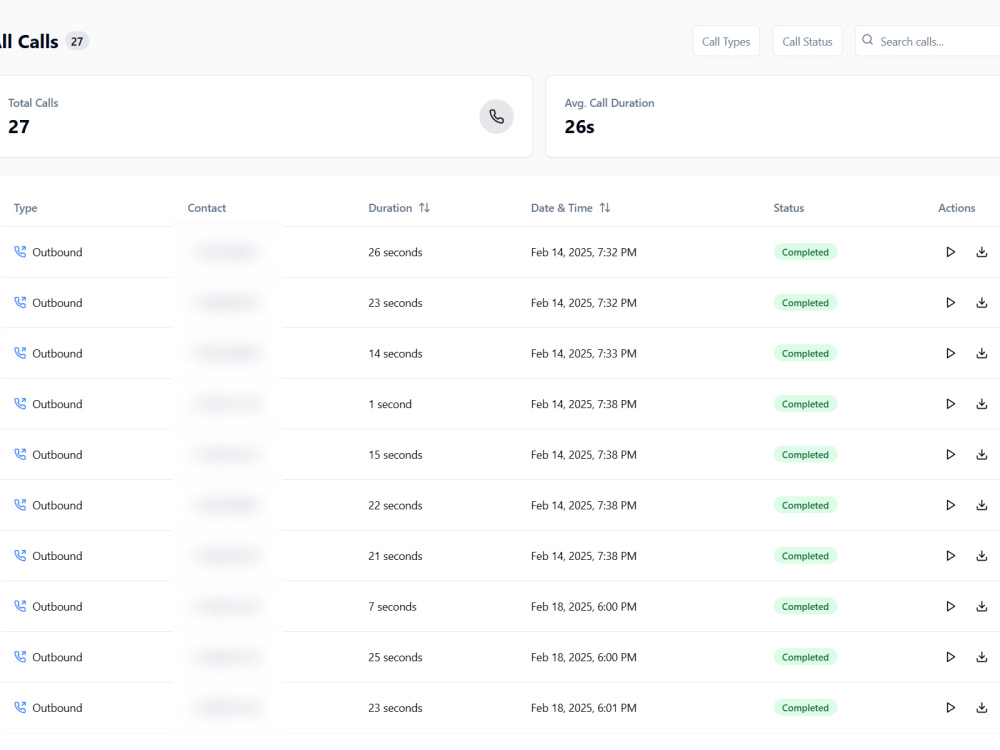
Task: Click the Completed badge in the 25 seconds row
Action: click(805, 657)
